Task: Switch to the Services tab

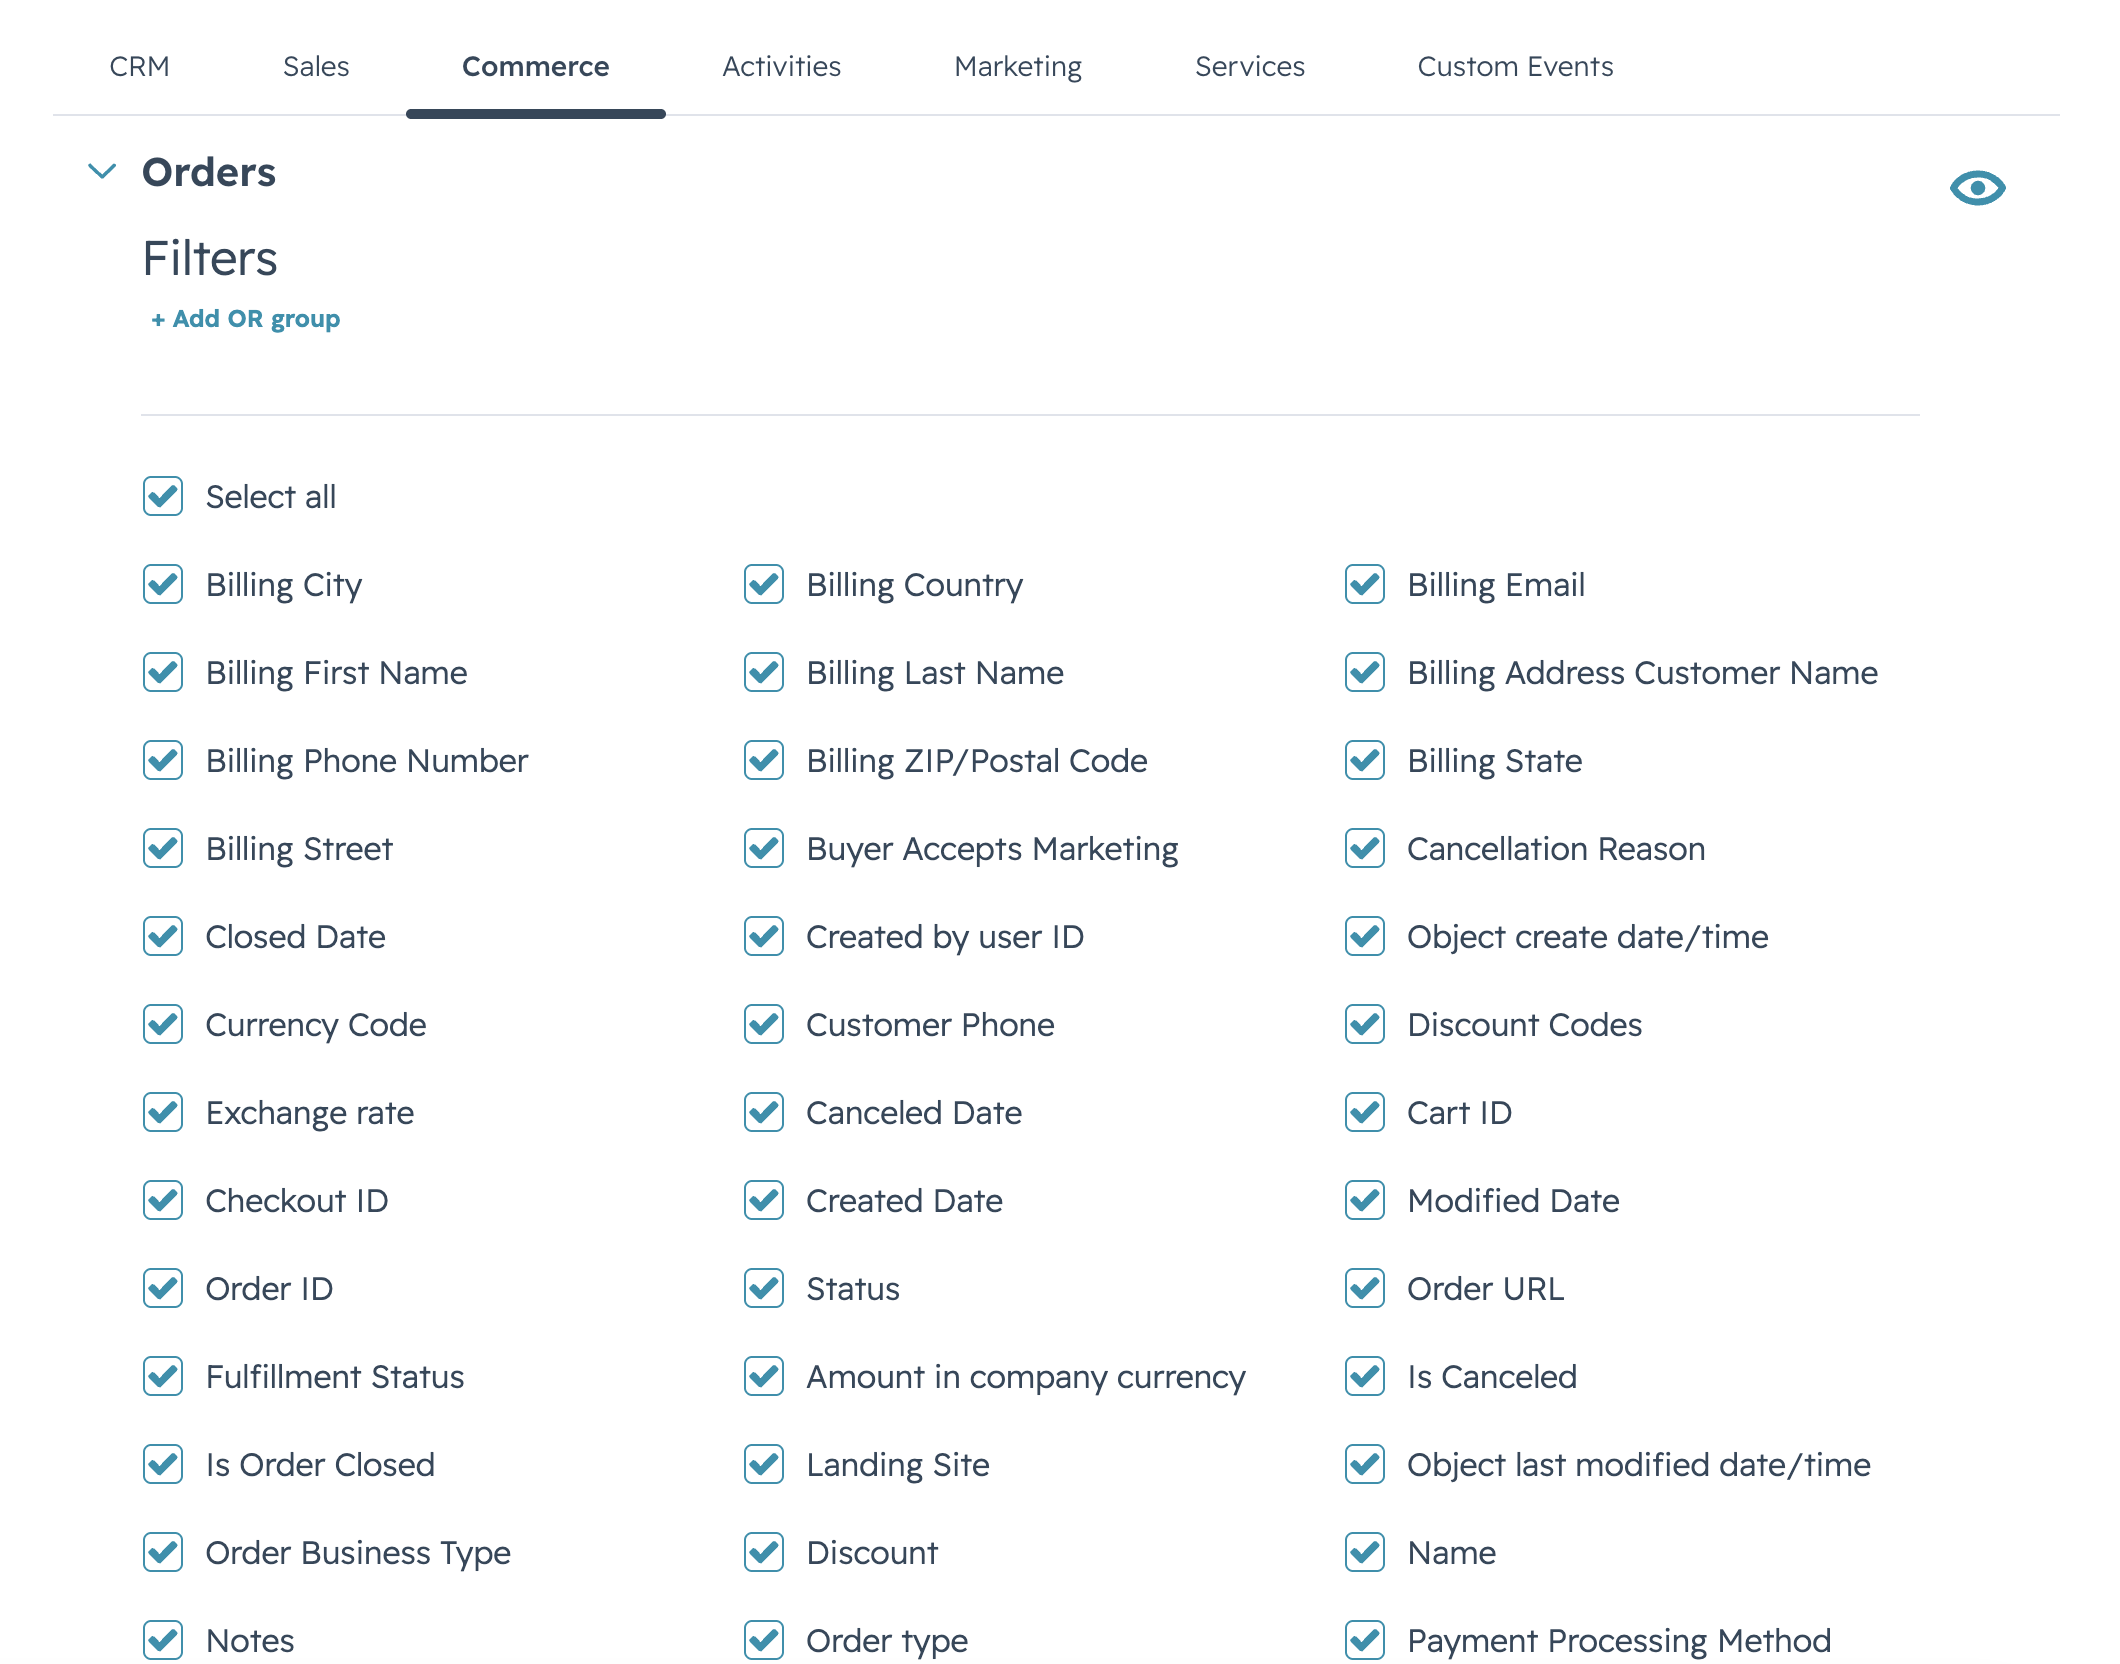Action: [1250, 66]
